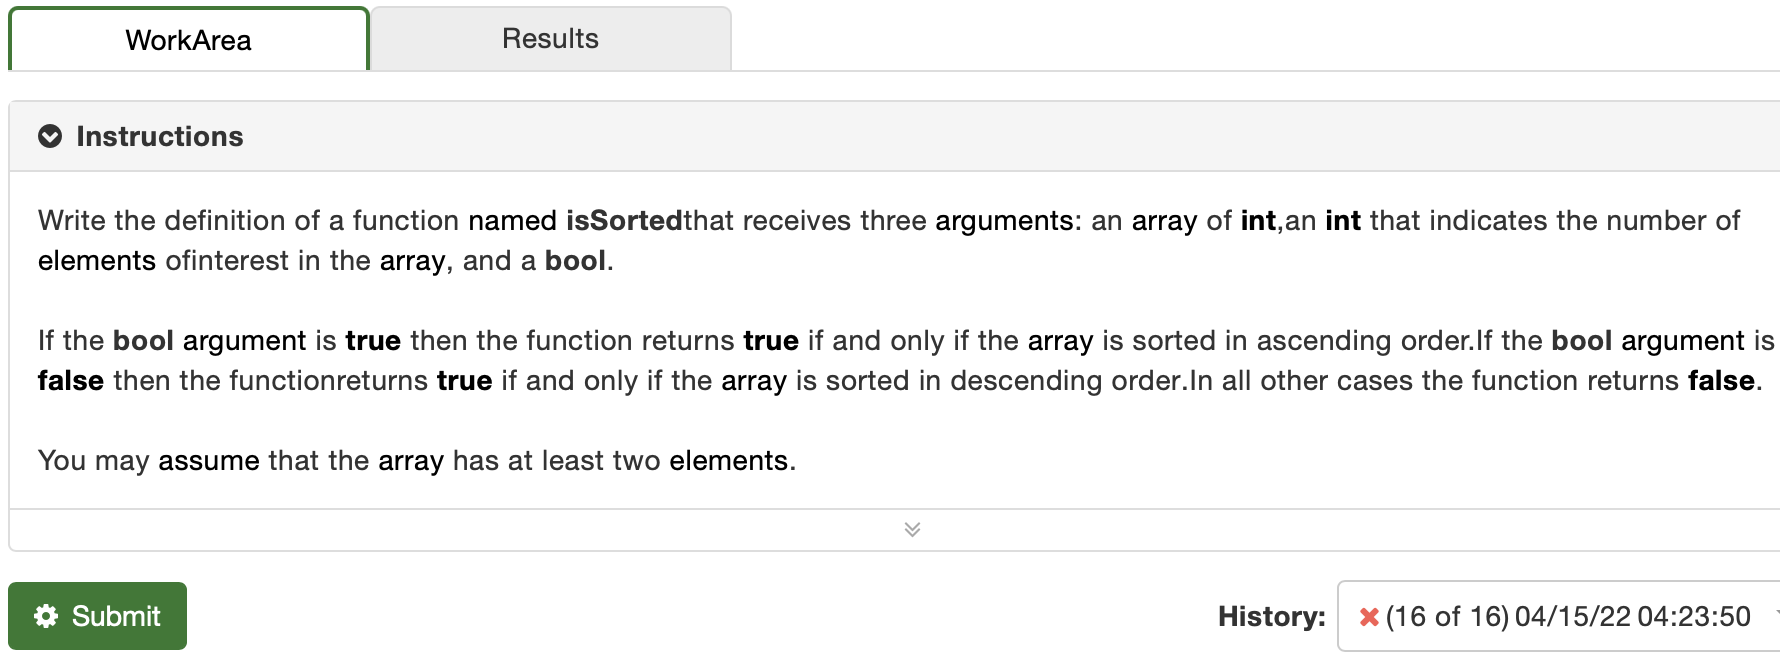Click the "You may assume" sentence

(x=417, y=460)
